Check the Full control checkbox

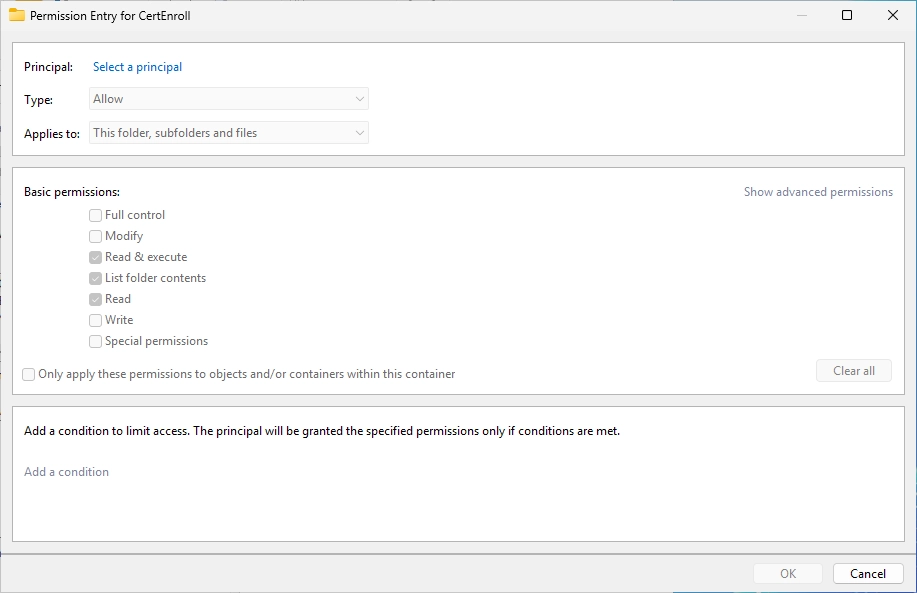(x=95, y=215)
